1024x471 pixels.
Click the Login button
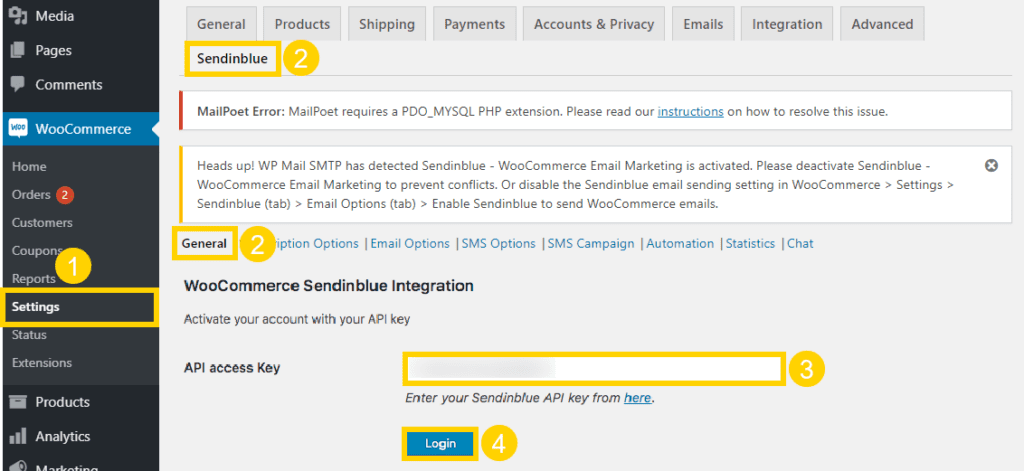[x=440, y=444]
